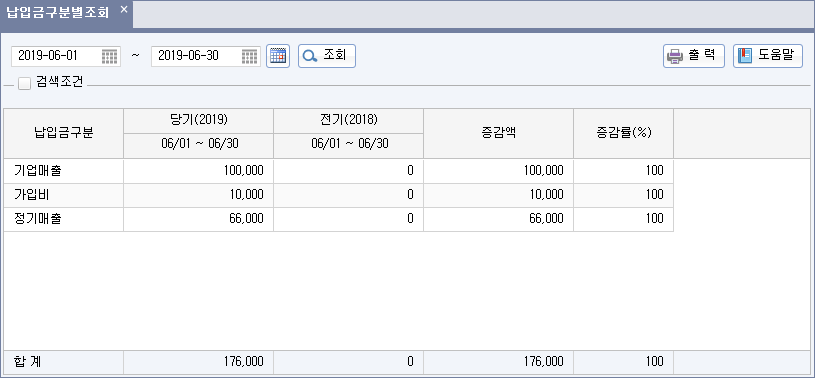
Task: Open the 도움말 help button
Action: pos(768,56)
